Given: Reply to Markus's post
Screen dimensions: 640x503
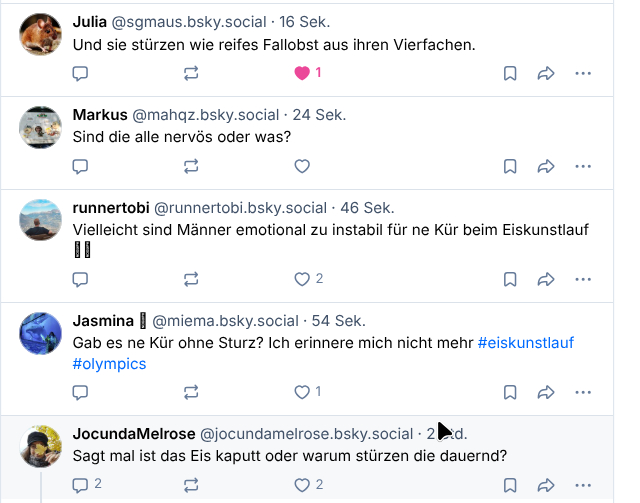Looking at the screenshot, I should [81, 166].
